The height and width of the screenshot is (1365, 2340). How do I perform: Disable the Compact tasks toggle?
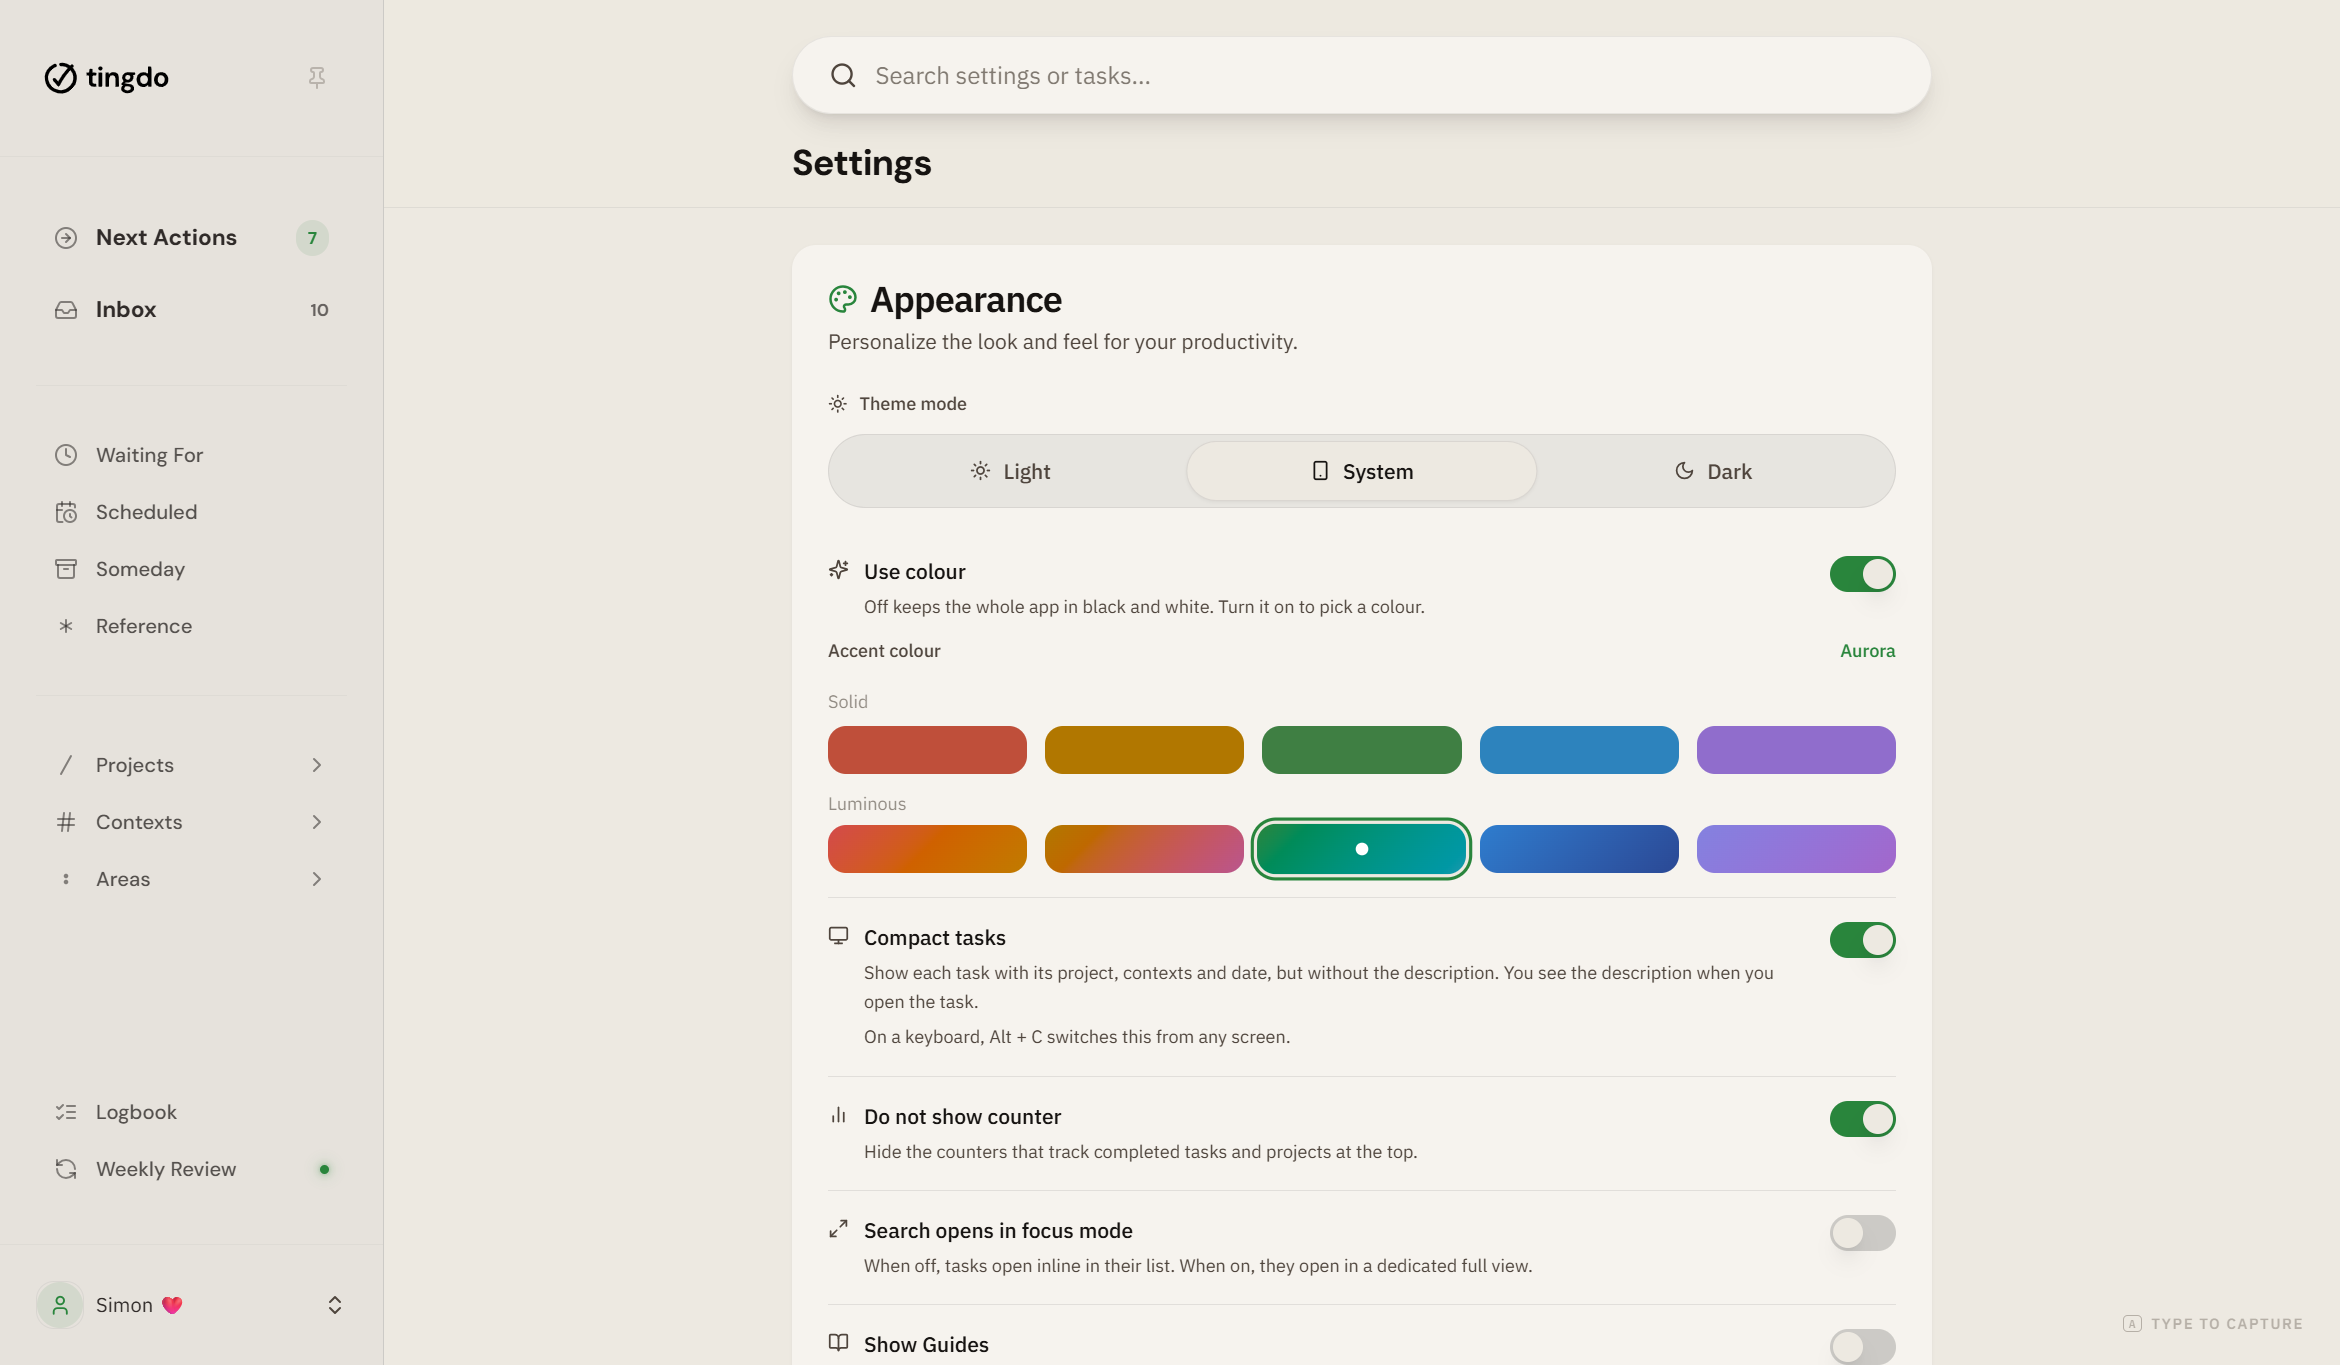point(1862,940)
